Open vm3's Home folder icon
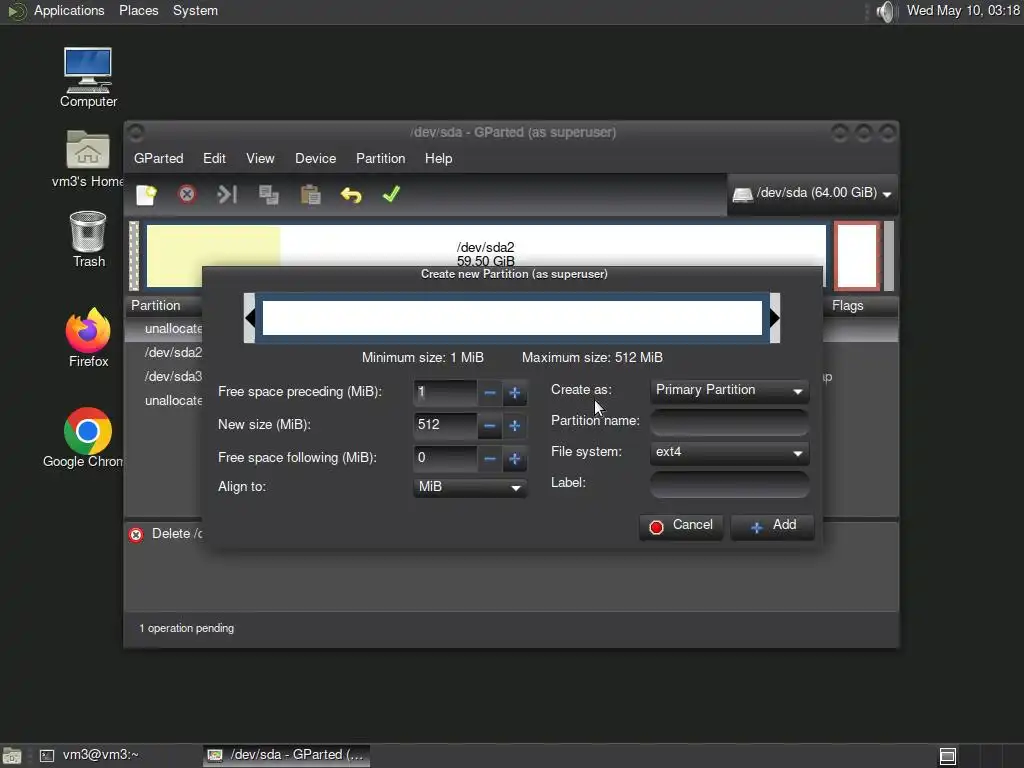The height and width of the screenshot is (768, 1024). 88,159
